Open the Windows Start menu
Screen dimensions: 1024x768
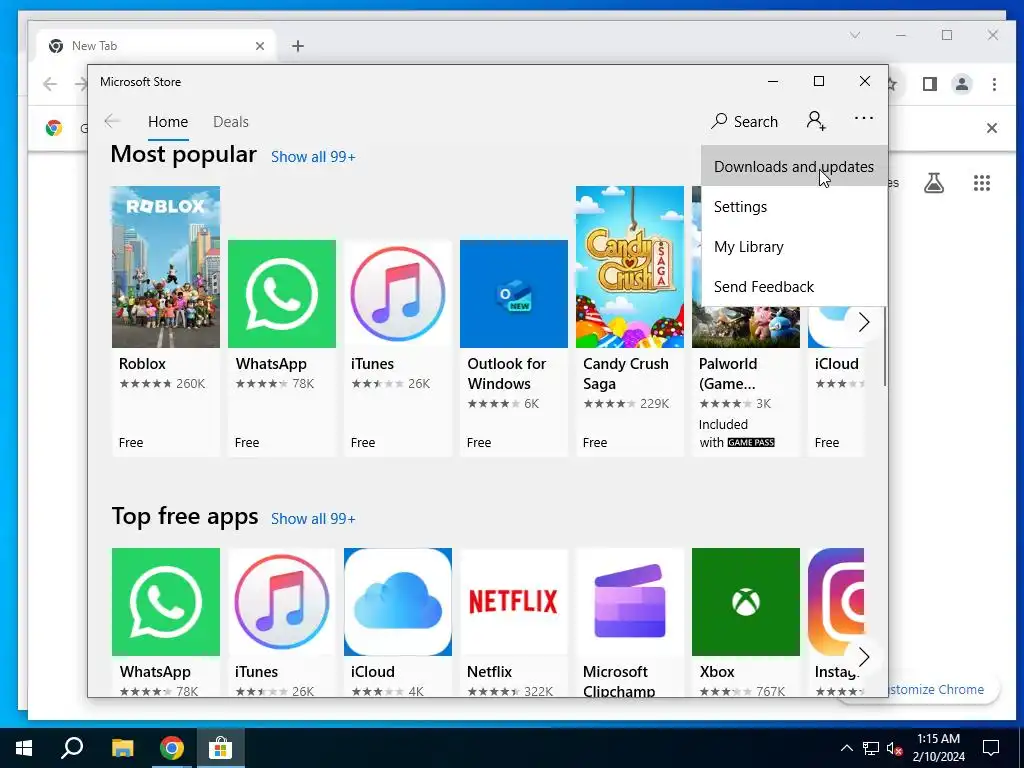tap(24, 748)
